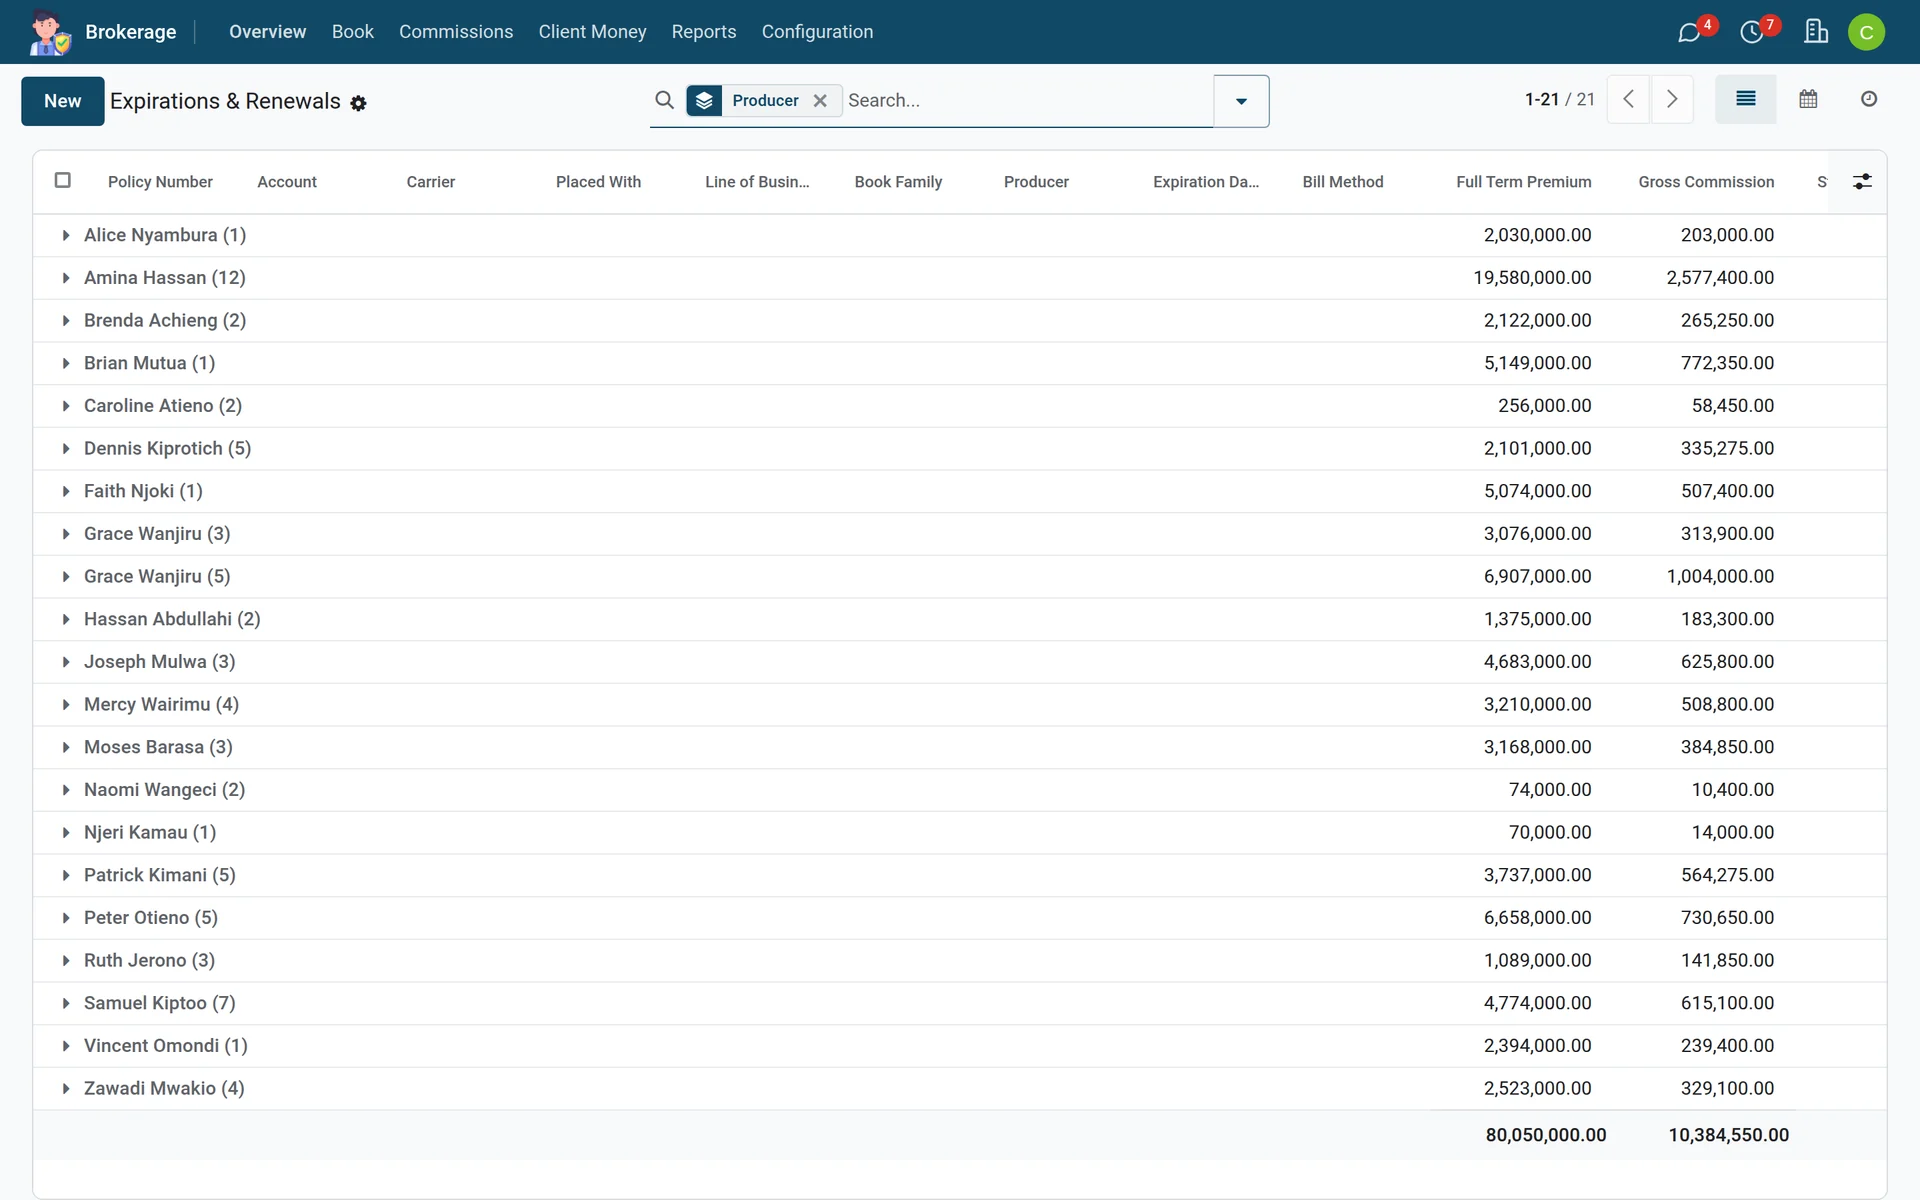Open the Overview menu
This screenshot has height=1200, width=1920.
pyautogui.click(x=267, y=32)
